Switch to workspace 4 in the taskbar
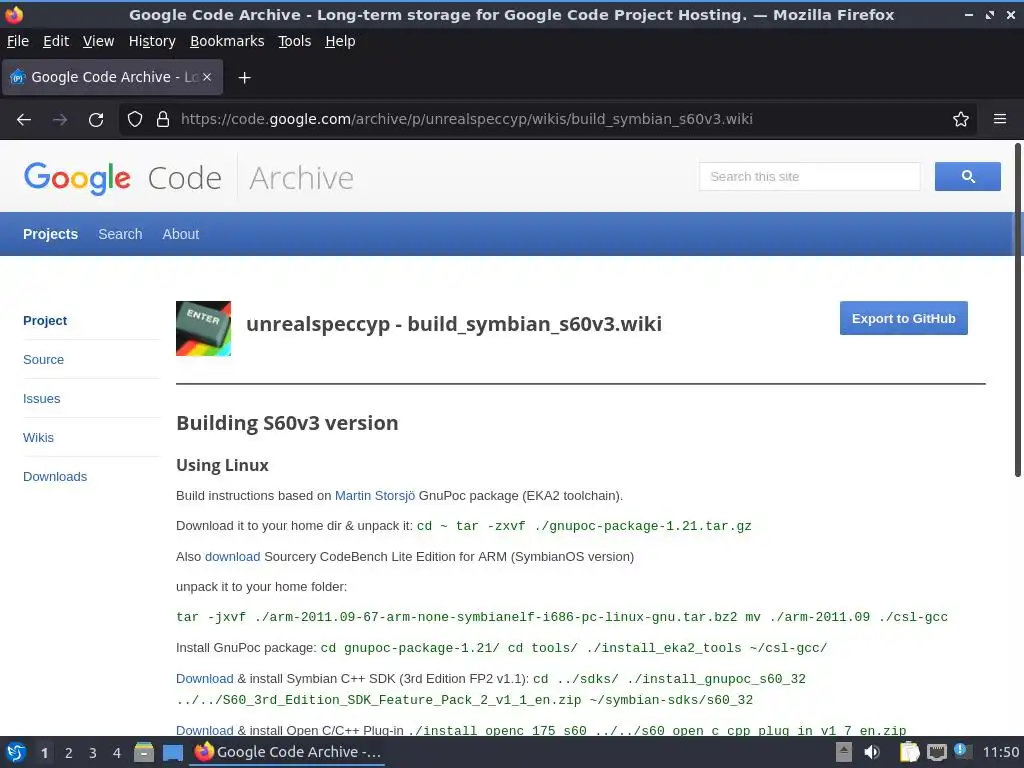 [x=117, y=753]
